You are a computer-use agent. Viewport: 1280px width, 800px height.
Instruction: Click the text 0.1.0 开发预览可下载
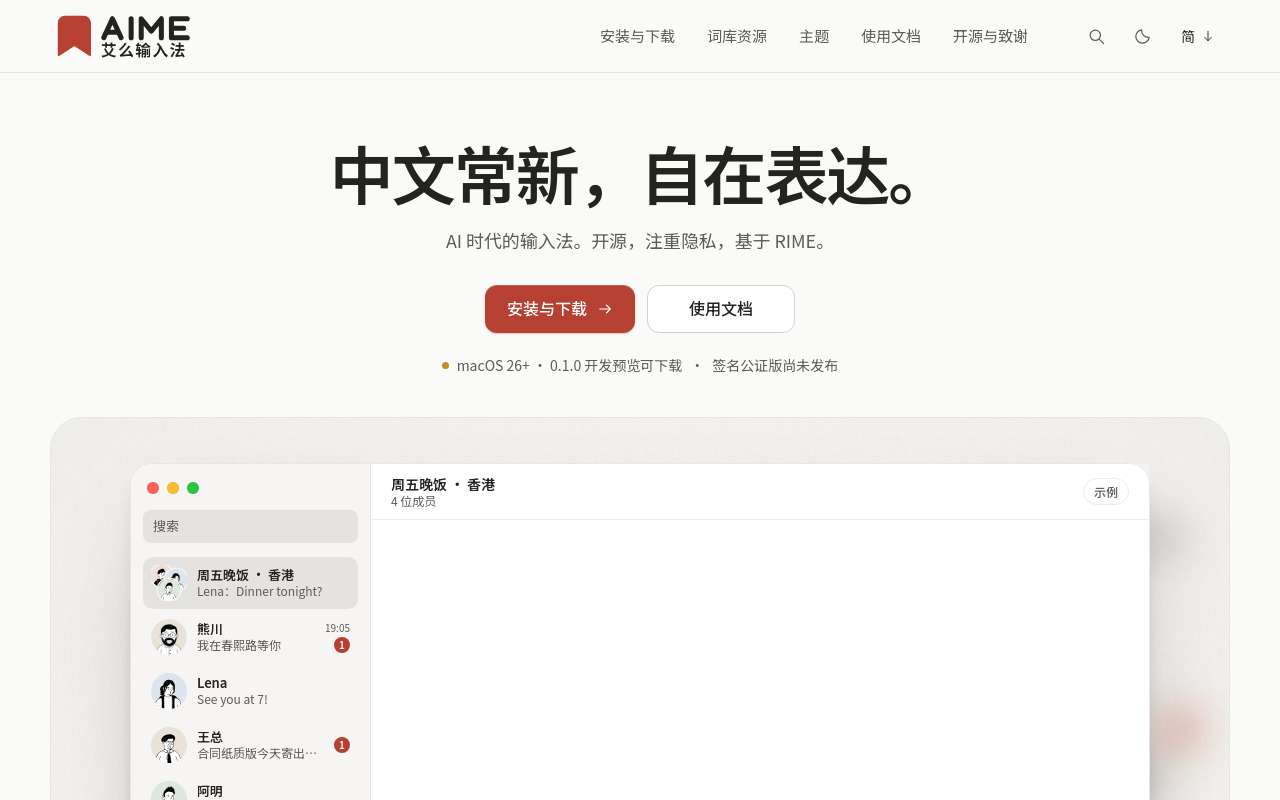[x=616, y=366]
